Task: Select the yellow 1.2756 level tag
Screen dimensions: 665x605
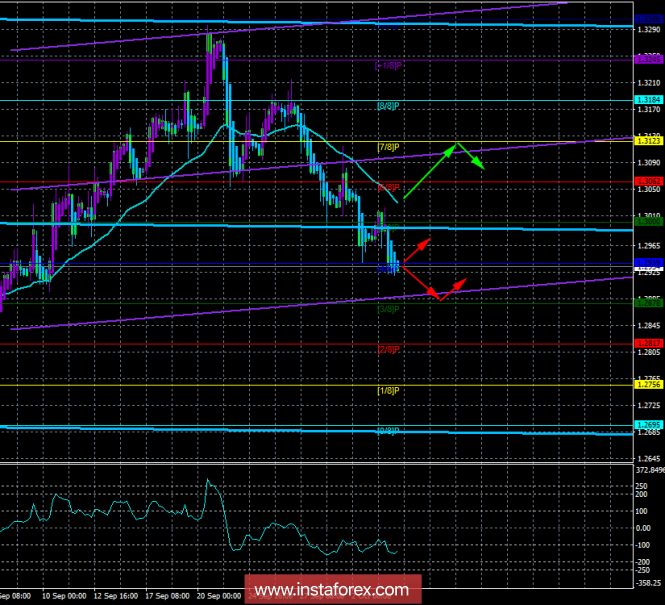Action: (x=649, y=385)
